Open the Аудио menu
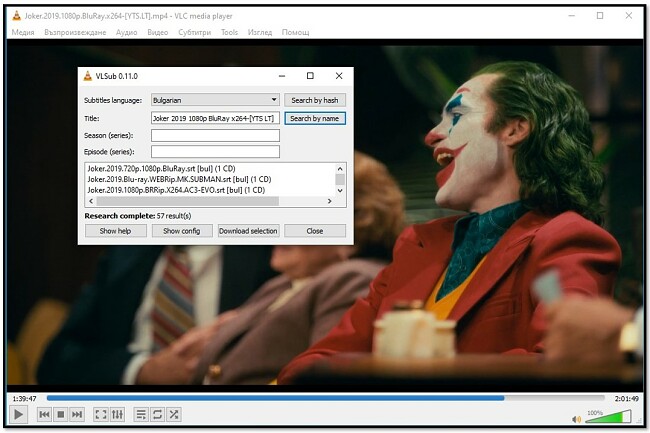This screenshot has width=650, height=433. 126,32
